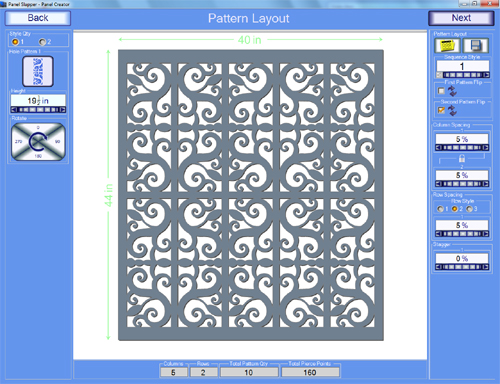Click the Second Pattern Flip arrows icon

(x=452, y=110)
